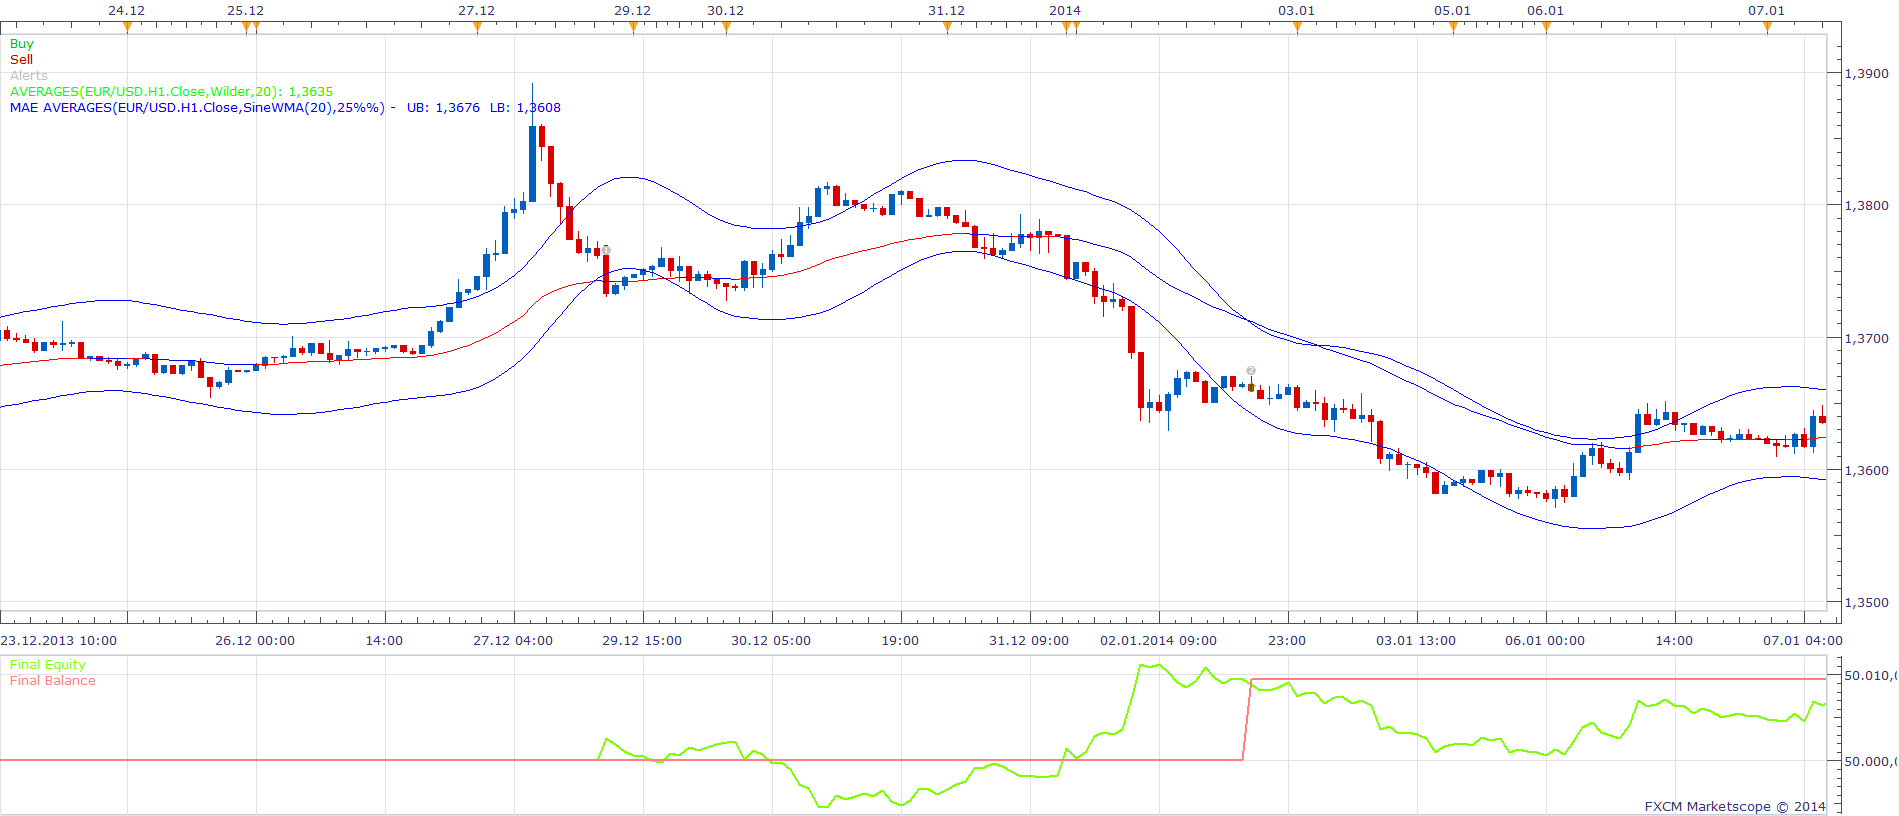Viewport: 1899px width, 816px height.
Task: Click the 50.010 equity axis label
Action: click(x=1870, y=676)
